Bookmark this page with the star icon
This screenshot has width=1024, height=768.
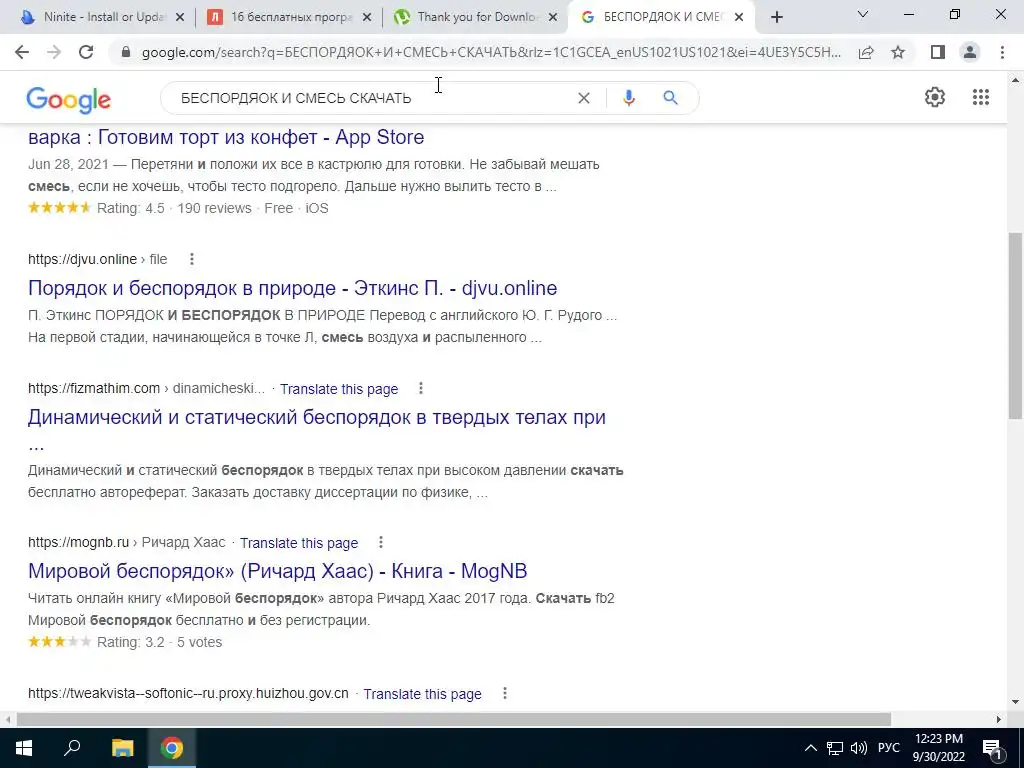coord(898,52)
